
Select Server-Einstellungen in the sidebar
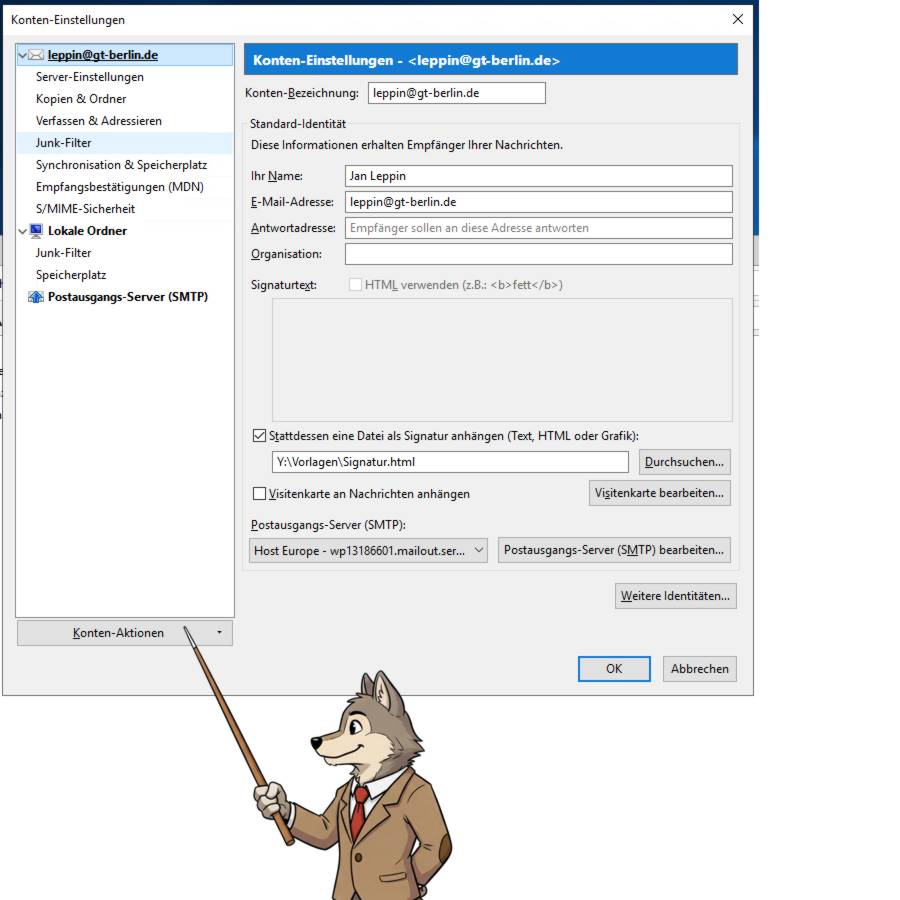(x=90, y=77)
